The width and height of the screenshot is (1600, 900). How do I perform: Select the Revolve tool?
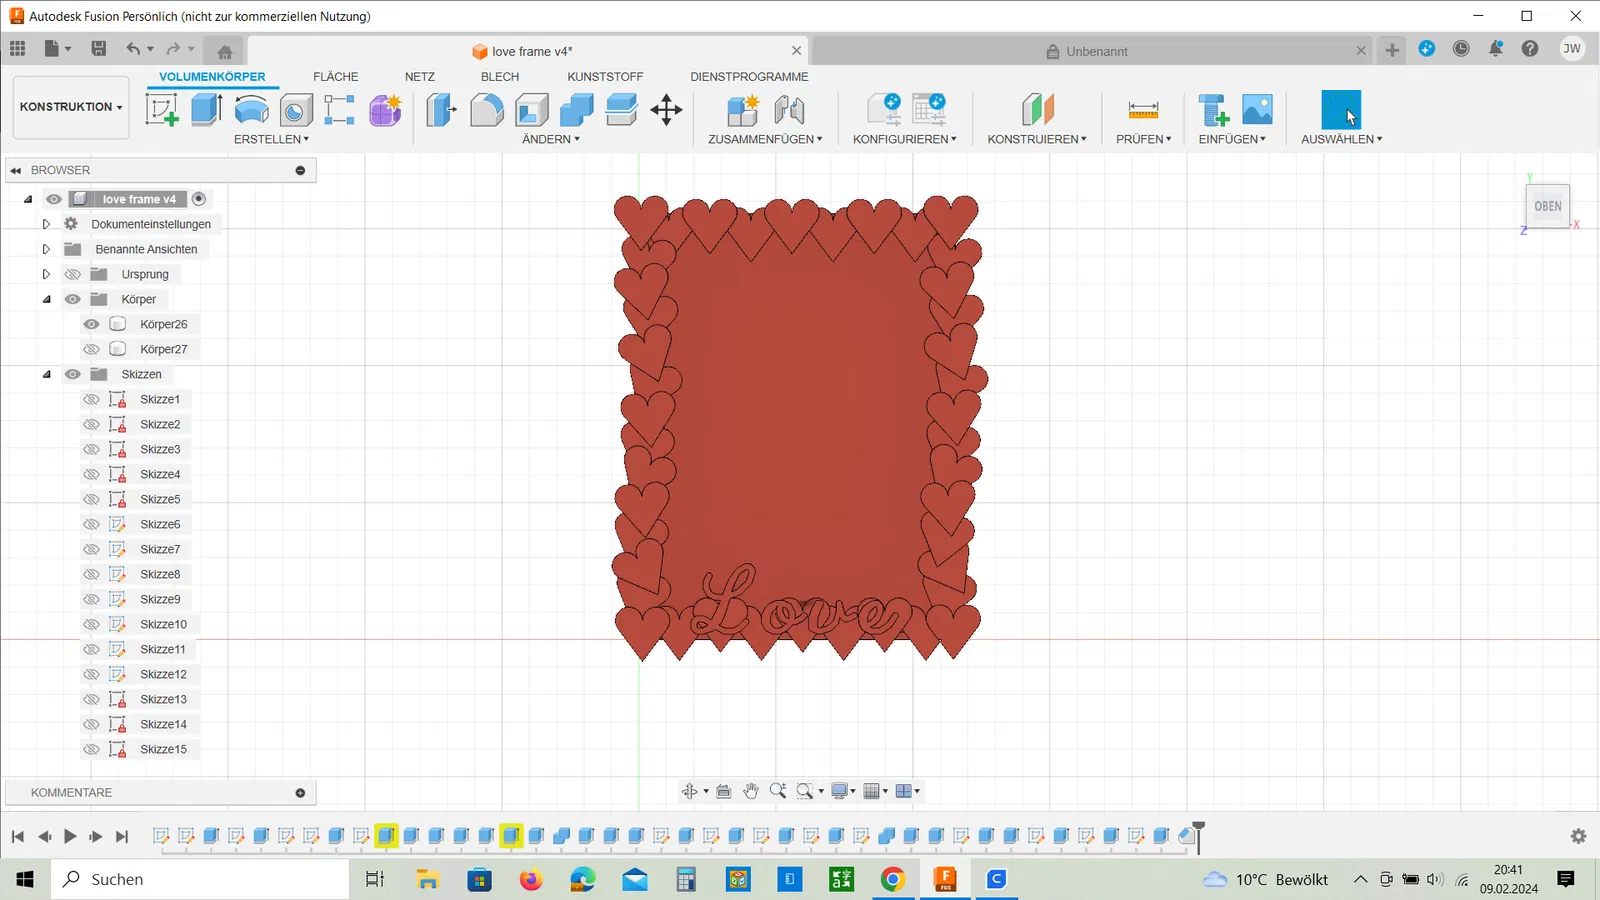tap(252, 109)
